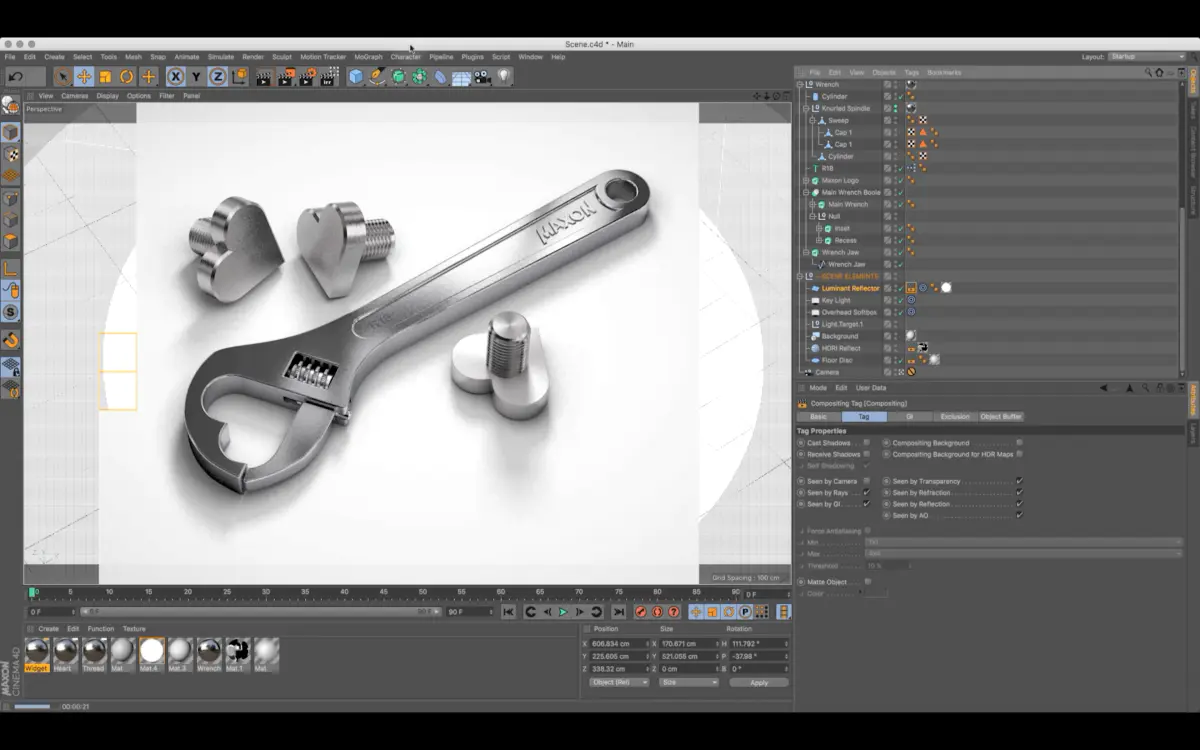The image size is (1200, 750).
Task: Select the Wrench material thumbnail
Action: (x=209, y=655)
